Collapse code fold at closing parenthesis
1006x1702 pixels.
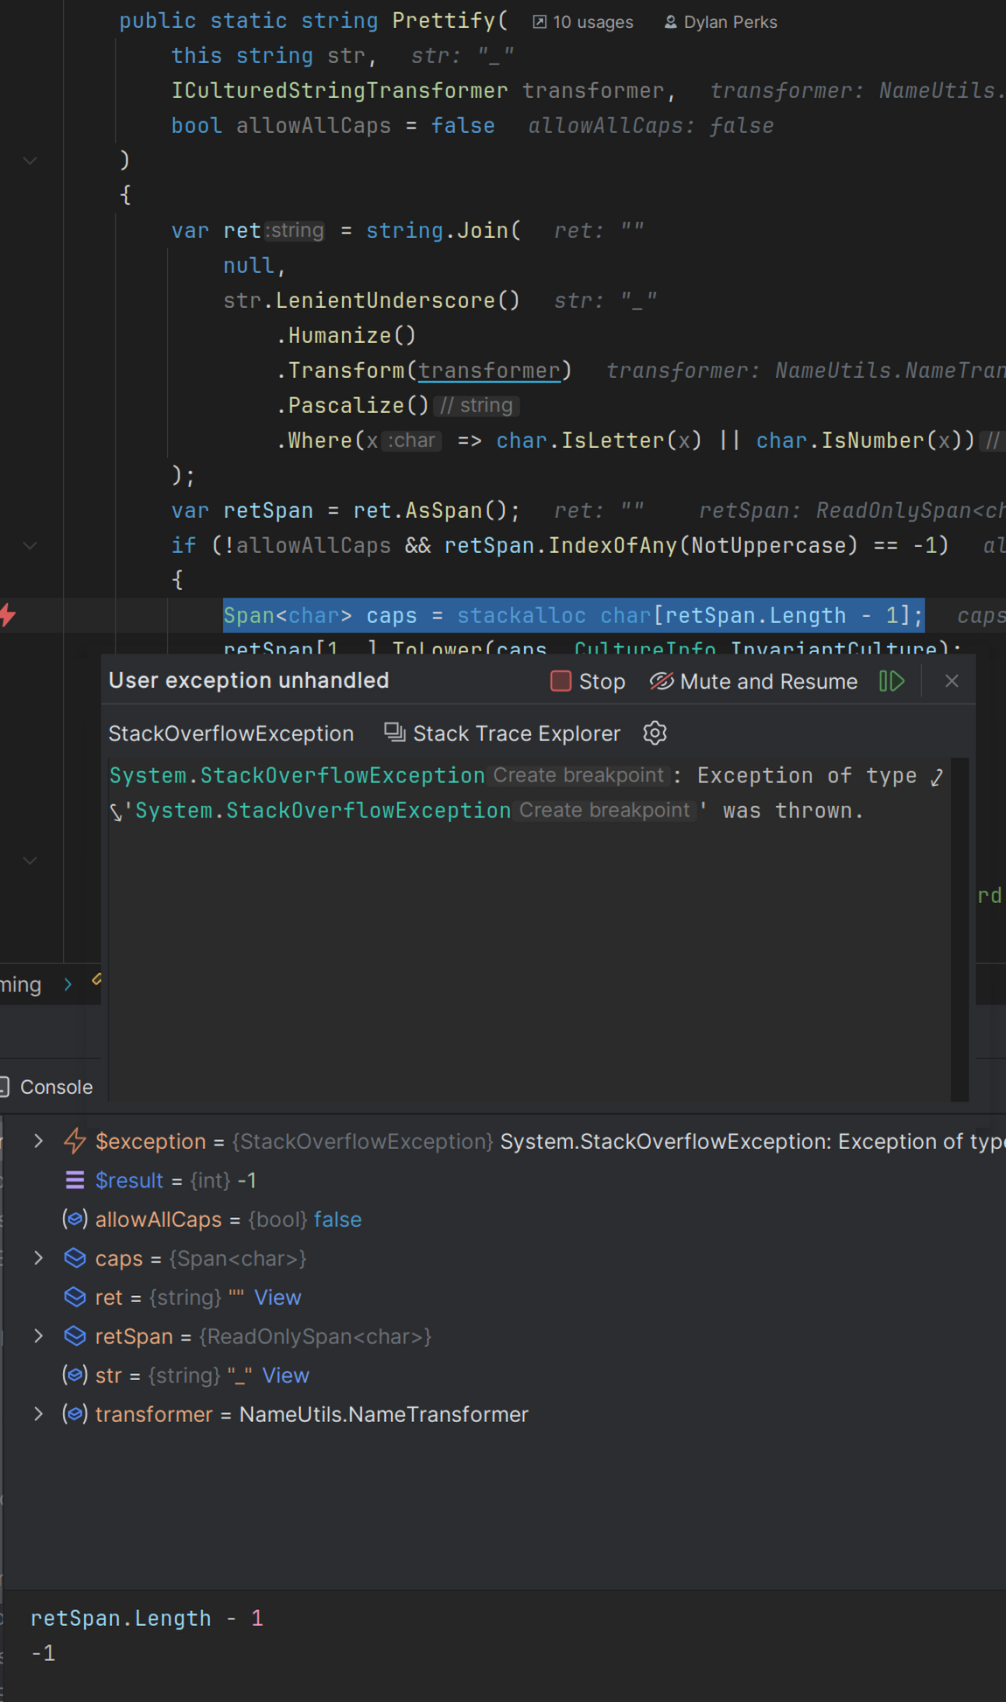coord(30,160)
